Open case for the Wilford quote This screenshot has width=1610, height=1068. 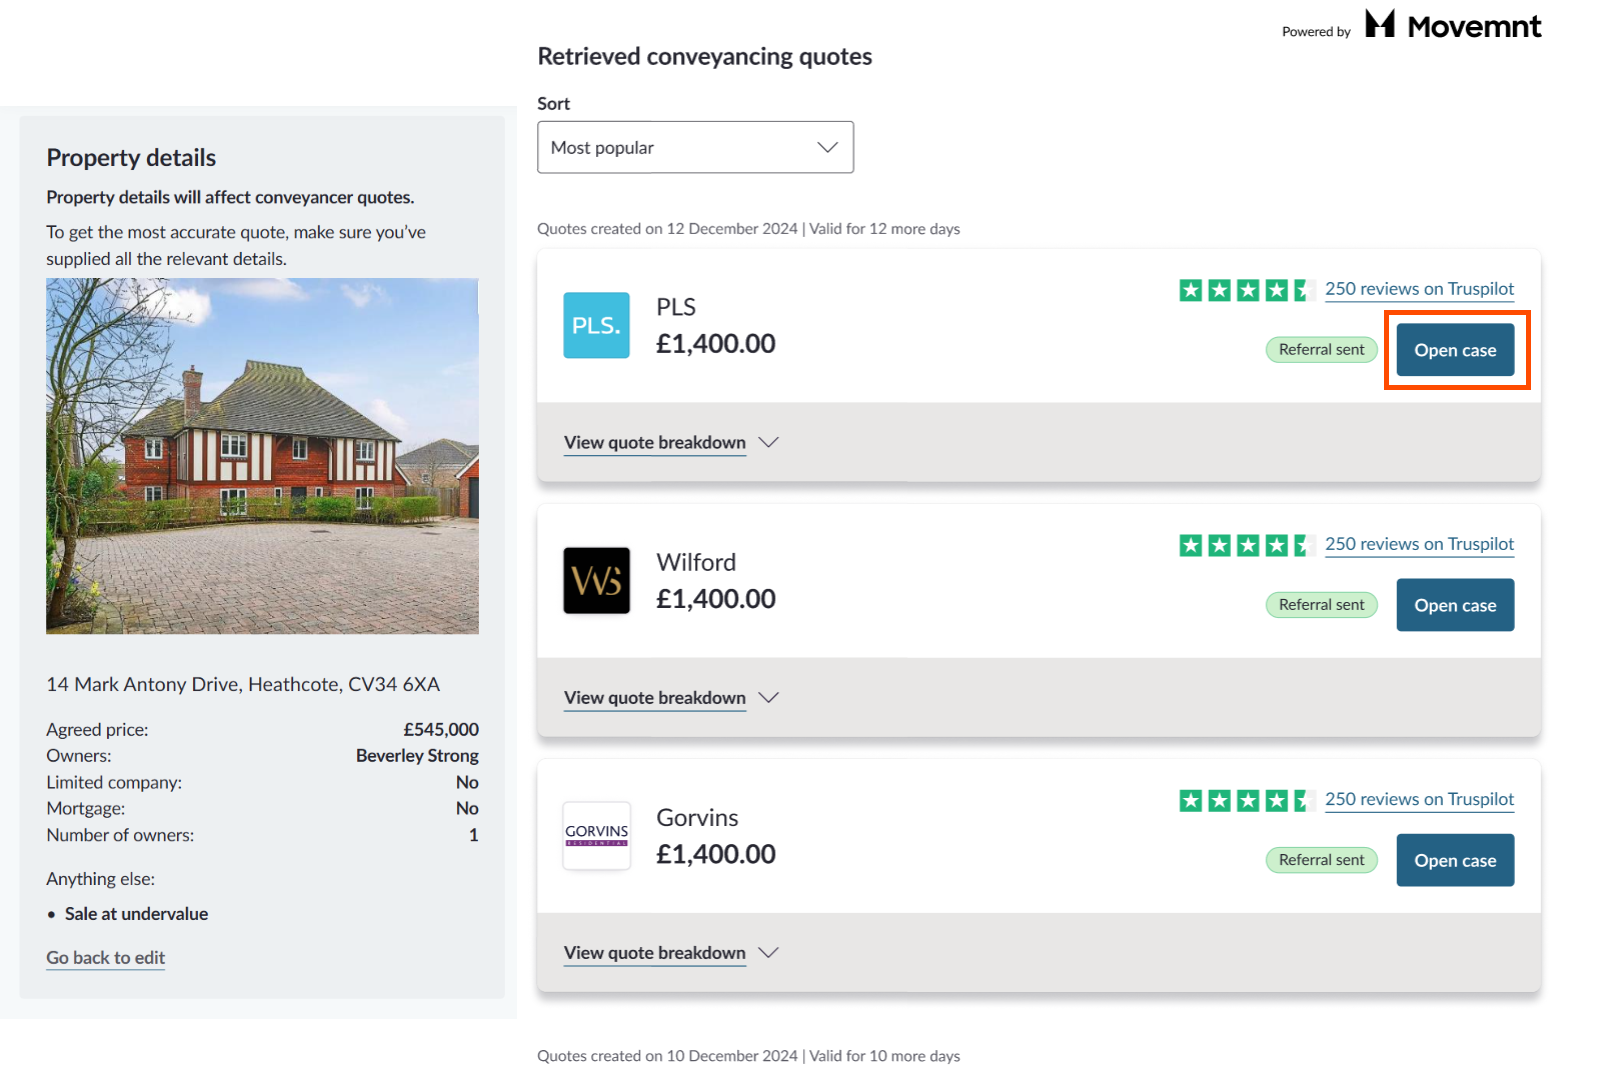(1455, 605)
